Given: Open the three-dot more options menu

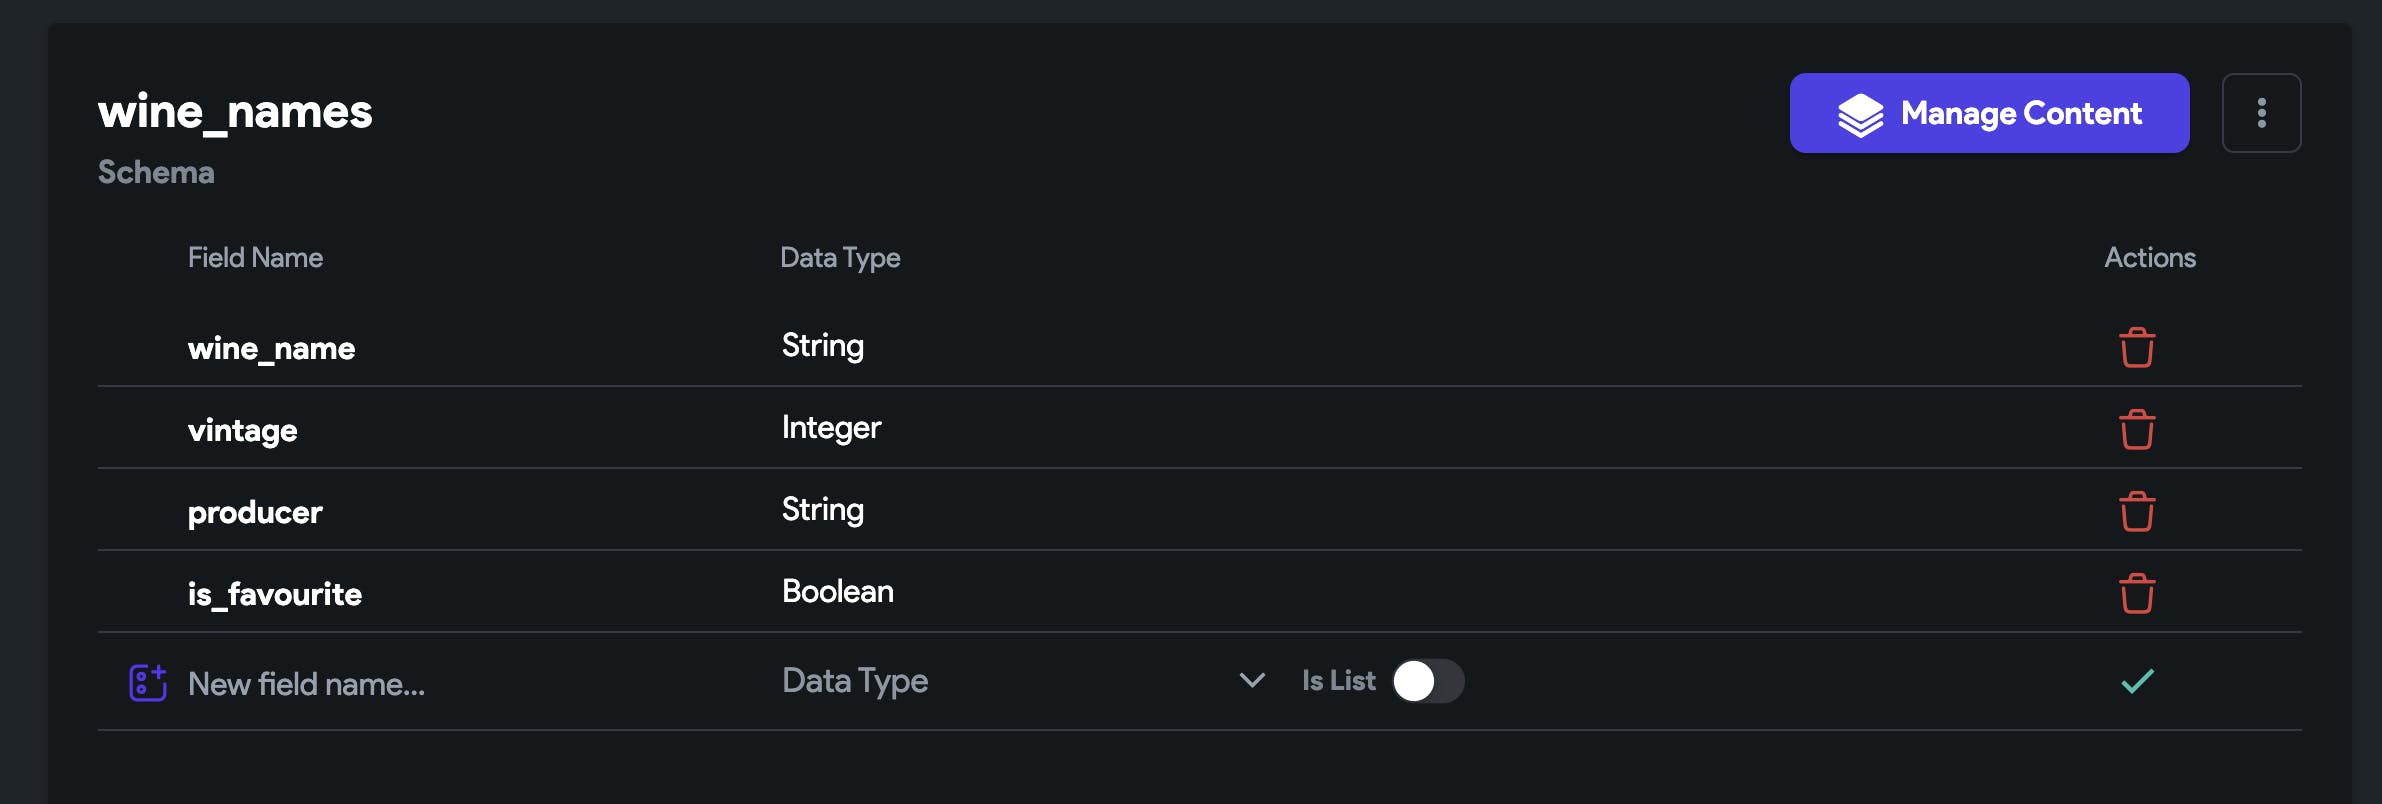Looking at the screenshot, I should tap(2261, 113).
